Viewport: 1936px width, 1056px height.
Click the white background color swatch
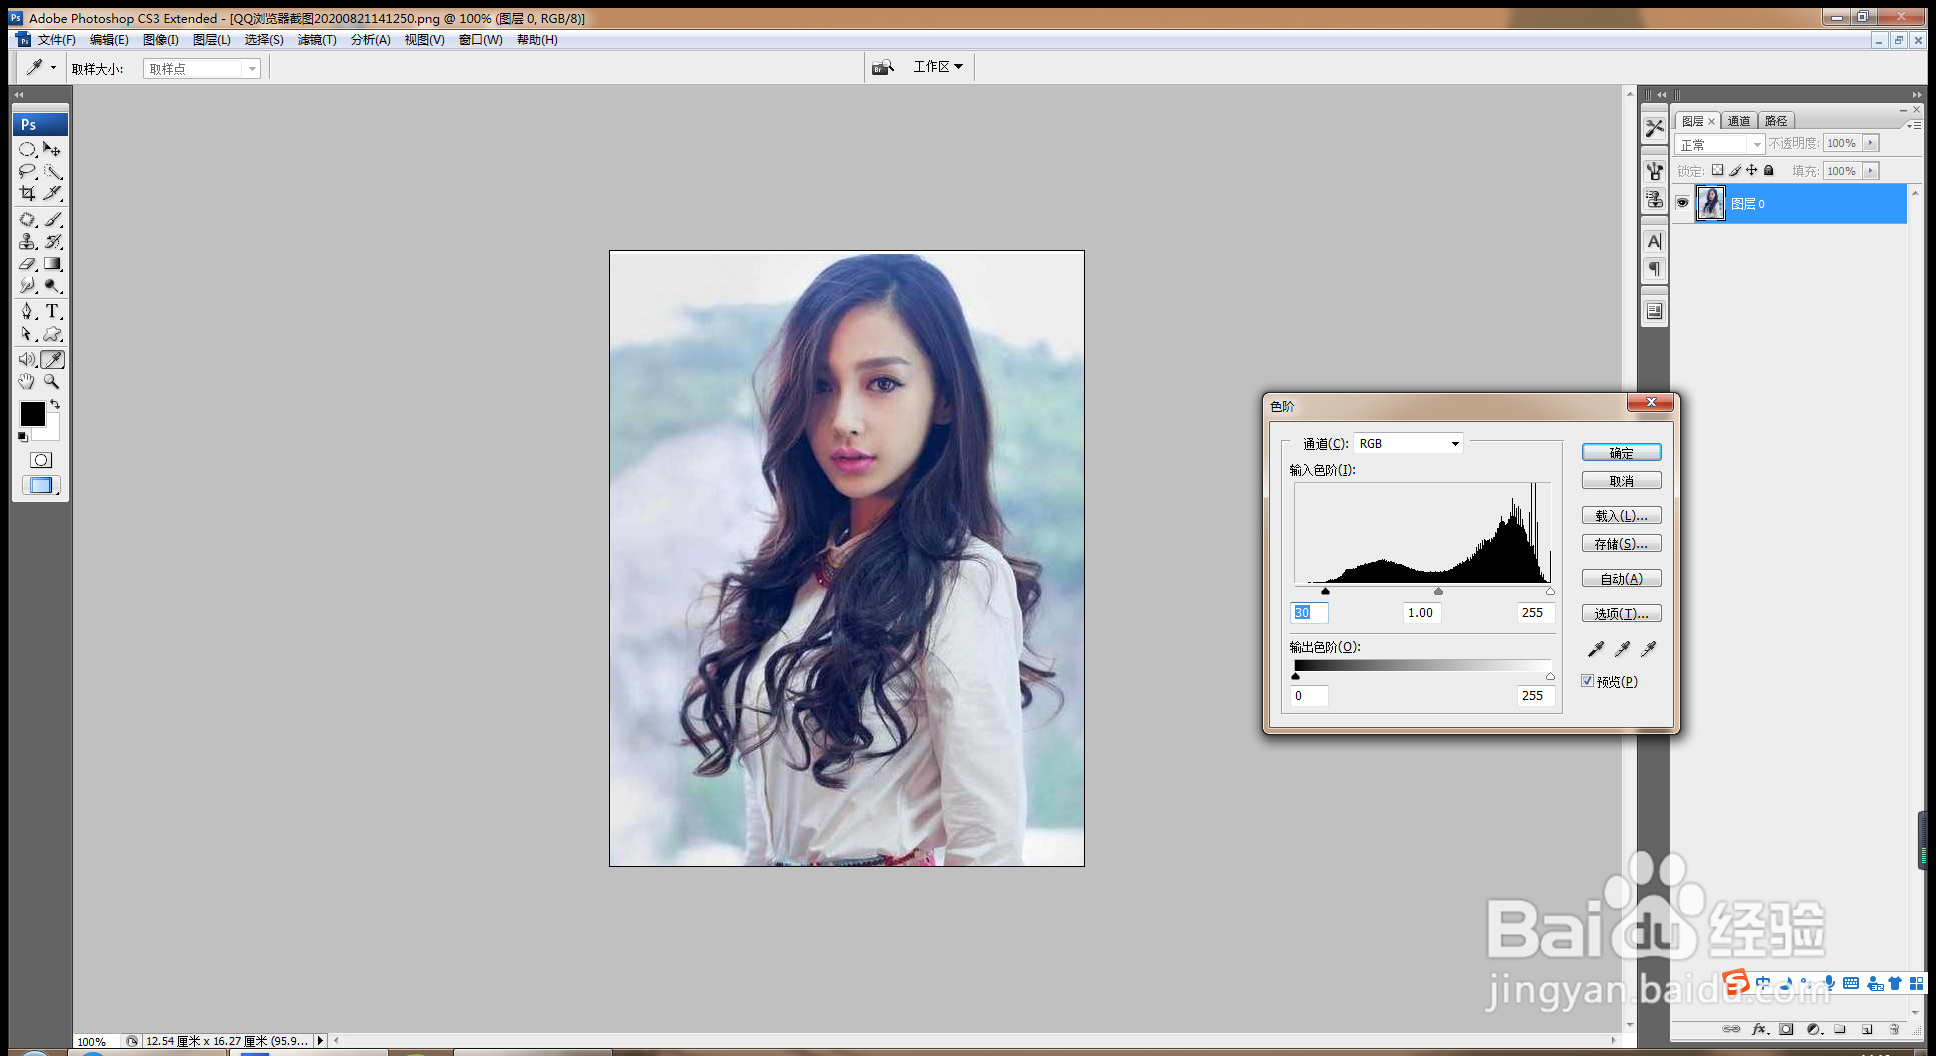coord(50,432)
